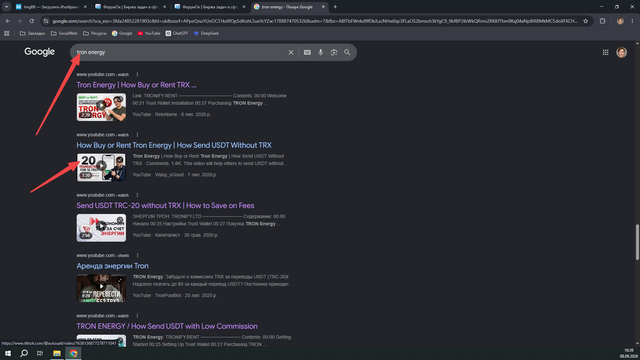
Task: Close the ImgBB tab
Action: point(85,7)
